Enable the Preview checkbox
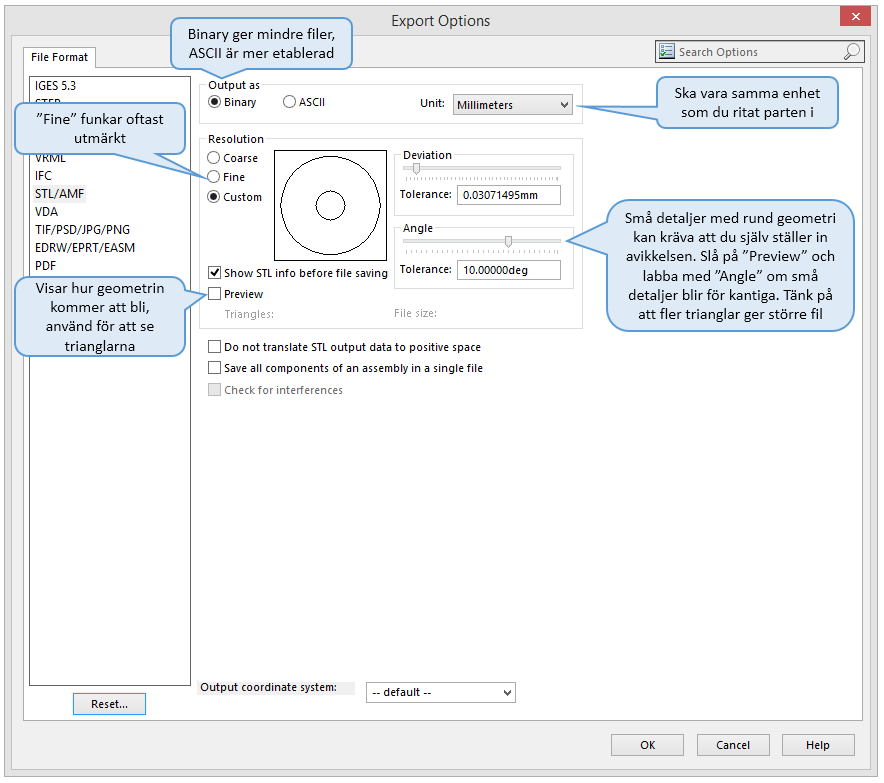The width and height of the screenshot is (884, 783). click(215, 294)
